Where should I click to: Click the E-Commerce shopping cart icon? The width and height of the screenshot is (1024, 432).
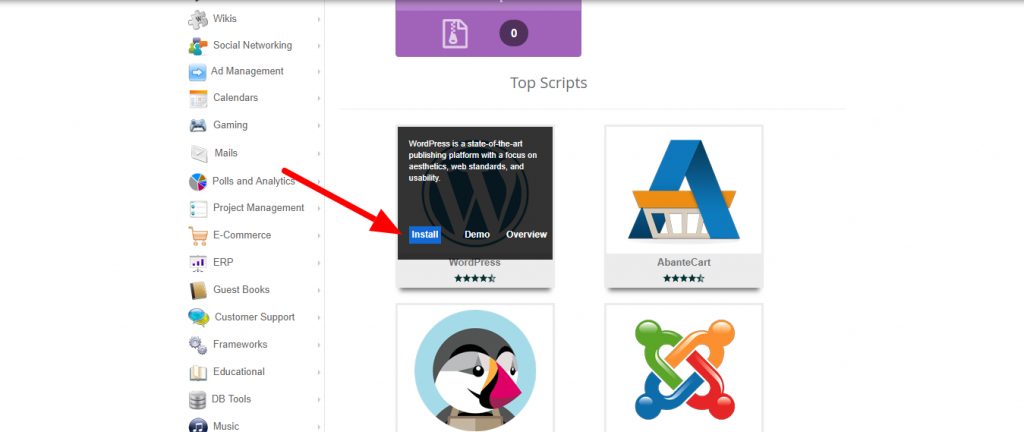pyautogui.click(x=198, y=236)
